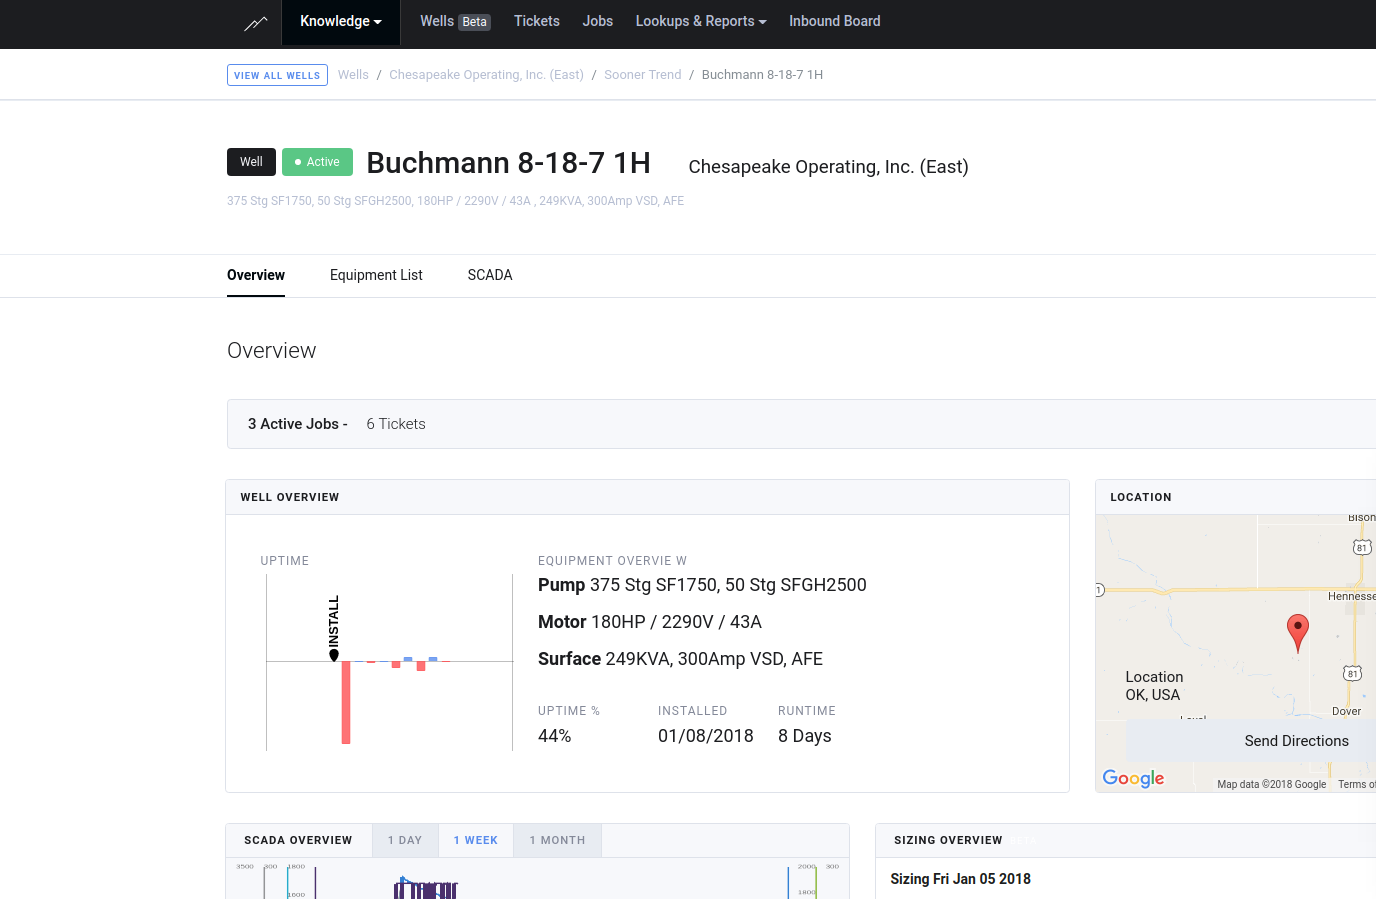Viewport: 1376px width, 899px height.
Task: Switch to the 1 MONTH SCADA view
Action: [557, 840]
